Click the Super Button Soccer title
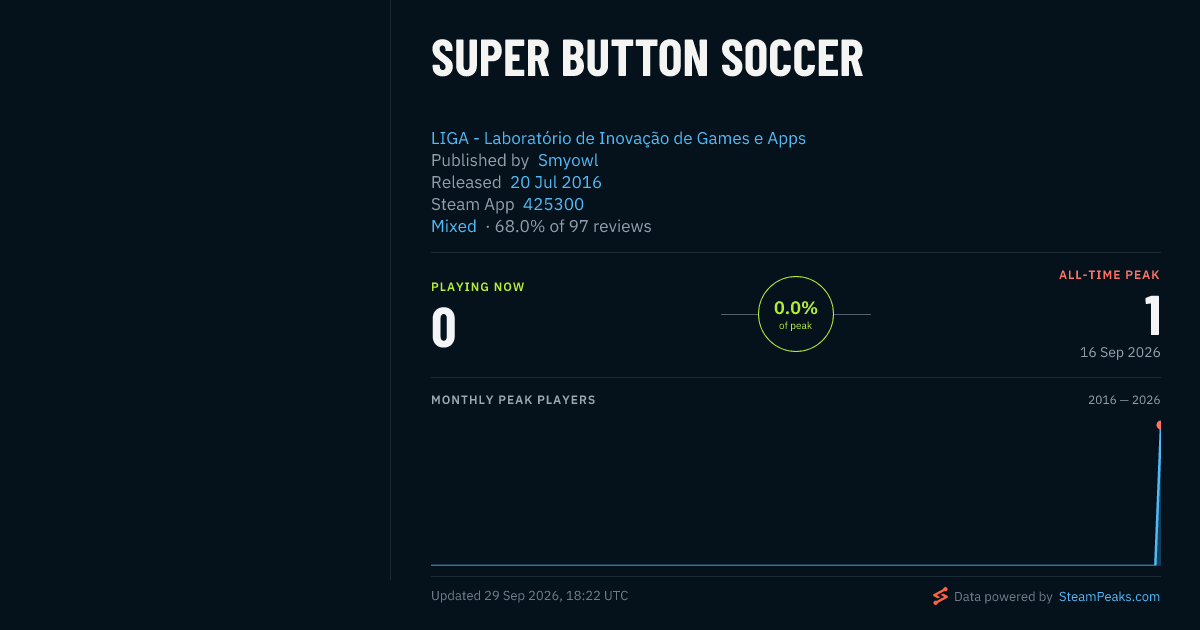The height and width of the screenshot is (630, 1200). (647, 58)
